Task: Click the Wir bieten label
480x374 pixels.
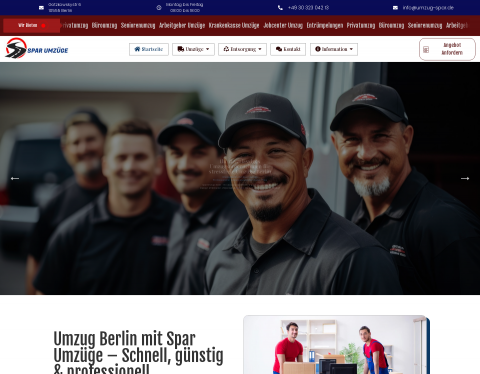Action: pyautogui.click(x=28, y=25)
